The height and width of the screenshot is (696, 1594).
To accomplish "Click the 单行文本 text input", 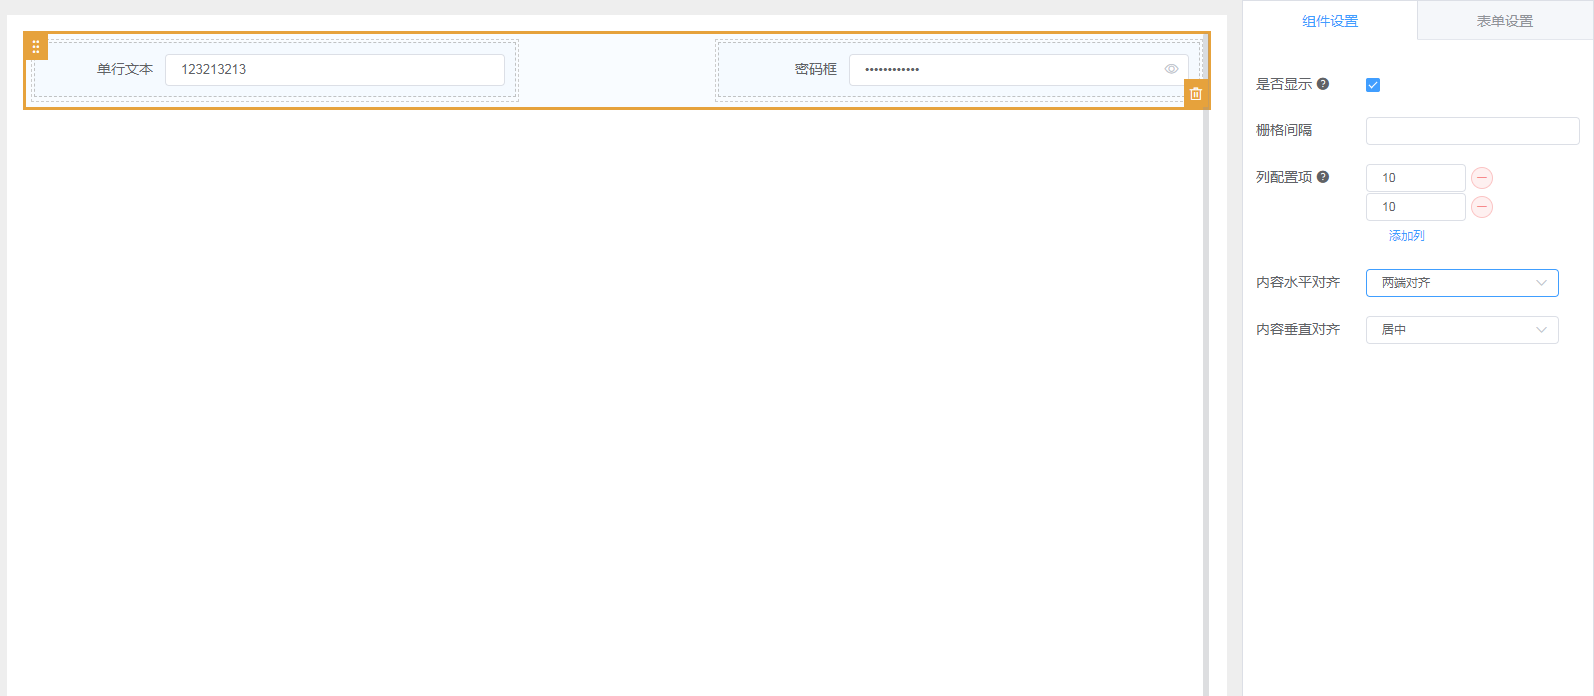I will (x=334, y=70).
